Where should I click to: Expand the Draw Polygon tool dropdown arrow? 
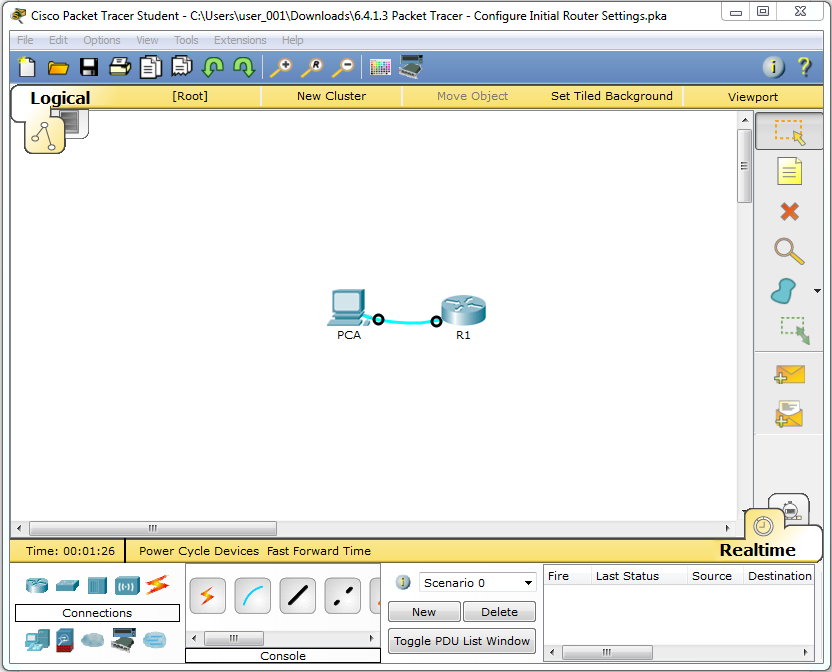tap(817, 291)
